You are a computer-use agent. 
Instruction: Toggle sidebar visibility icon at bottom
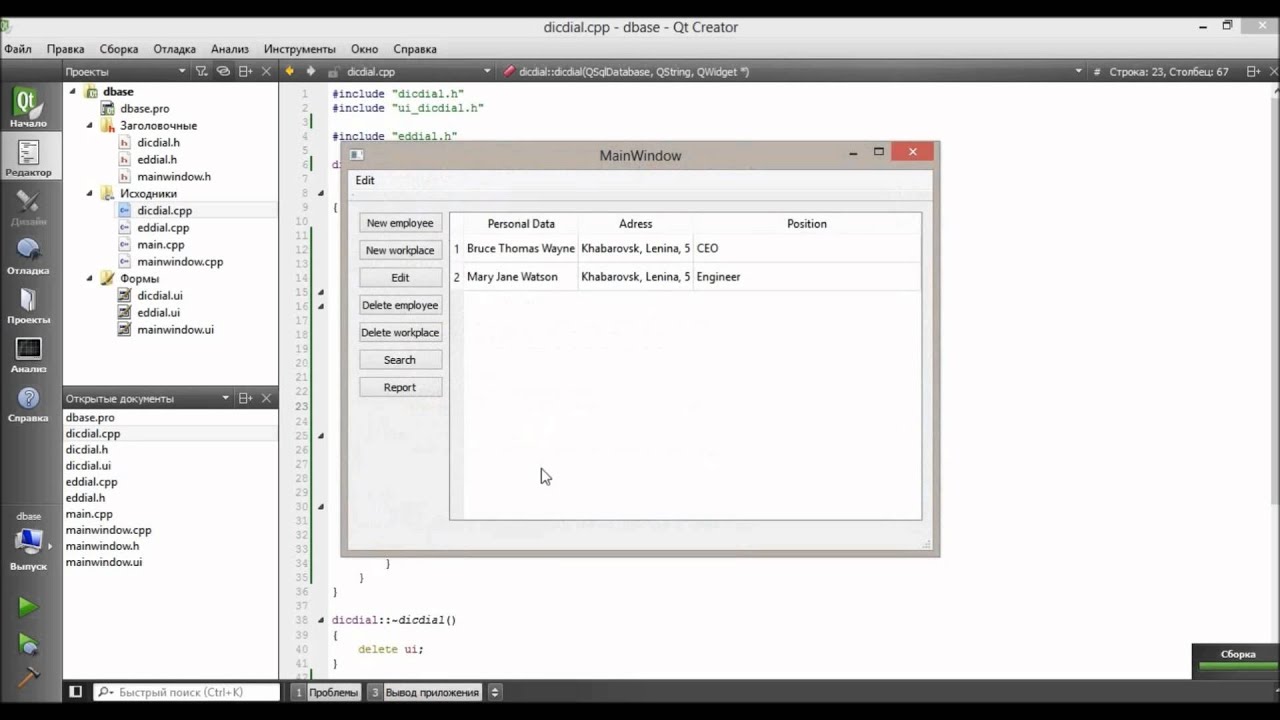coord(75,692)
